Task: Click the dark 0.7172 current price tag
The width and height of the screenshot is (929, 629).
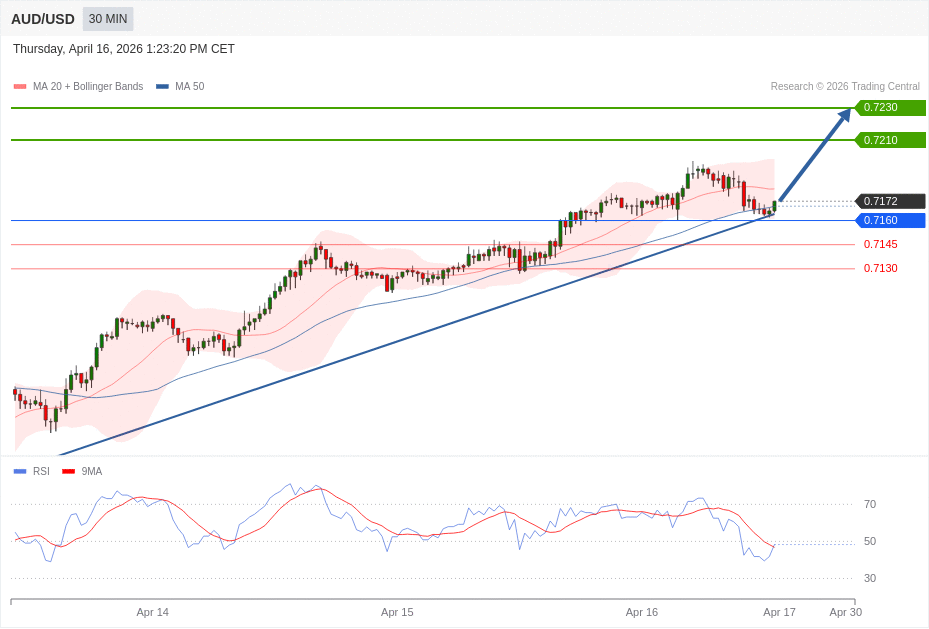Action: (x=889, y=201)
